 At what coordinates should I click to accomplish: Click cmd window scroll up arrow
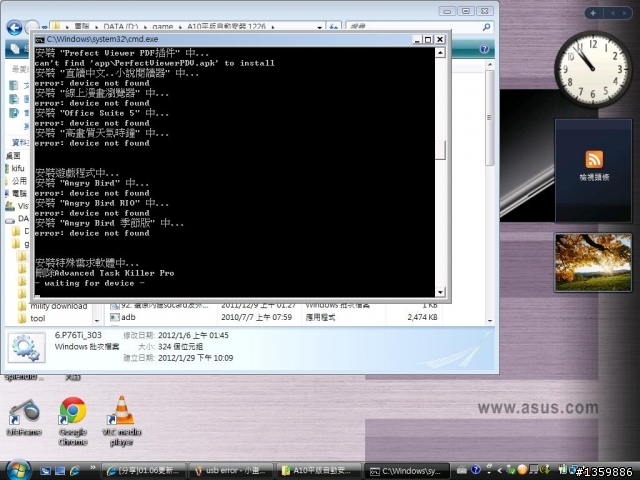(440, 53)
